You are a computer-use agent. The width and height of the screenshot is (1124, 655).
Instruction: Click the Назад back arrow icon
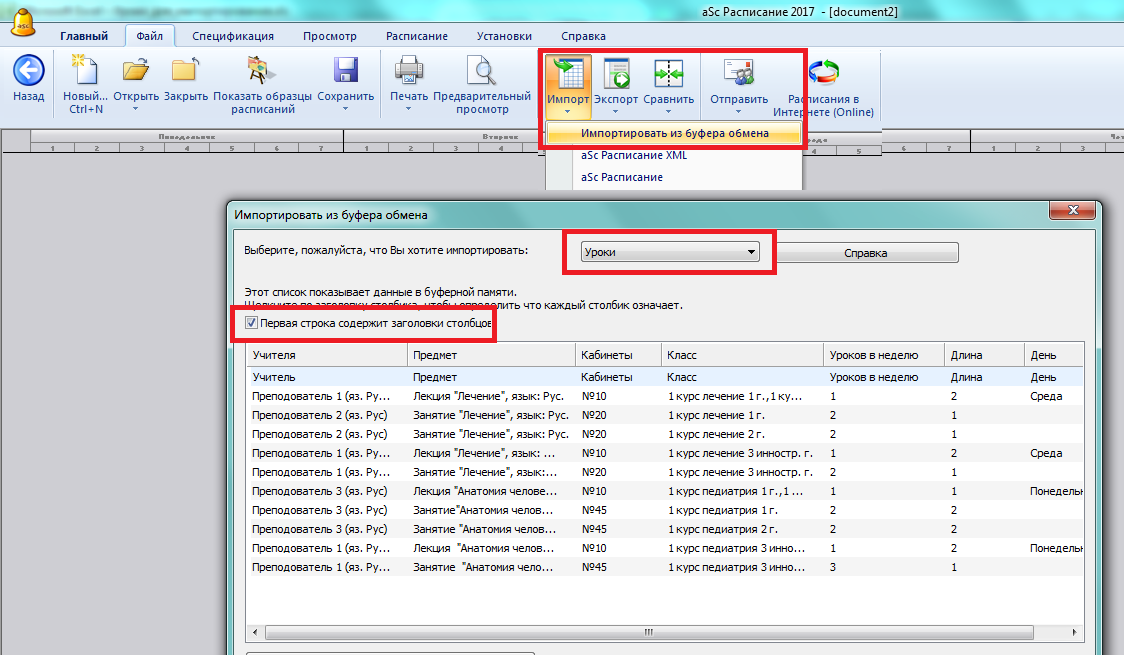(x=29, y=71)
